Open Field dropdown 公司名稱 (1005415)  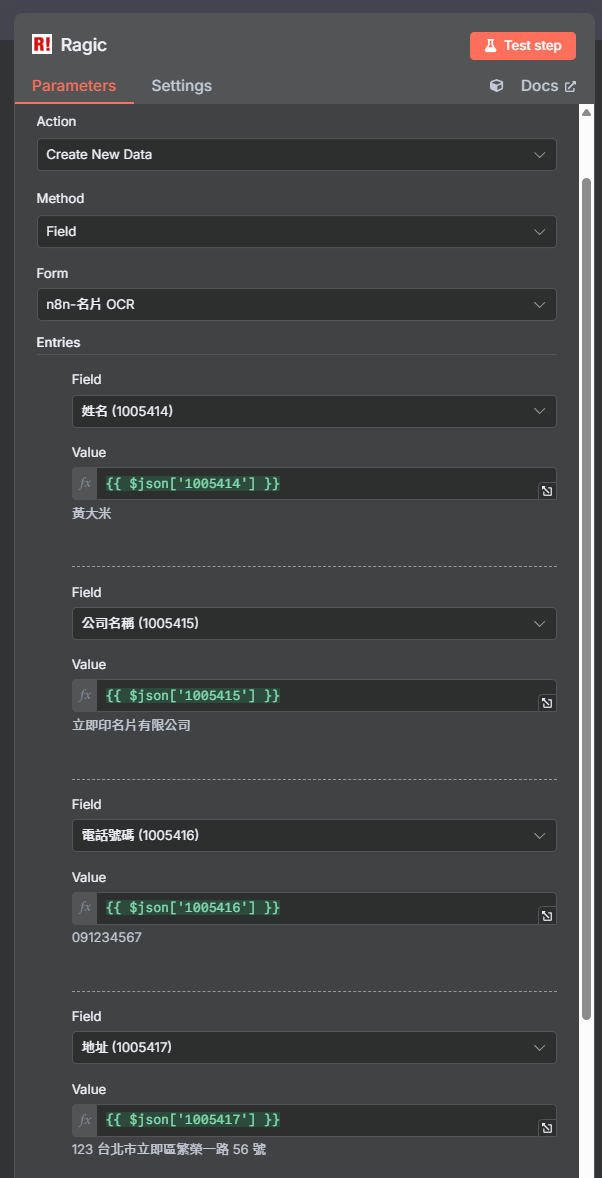314,624
